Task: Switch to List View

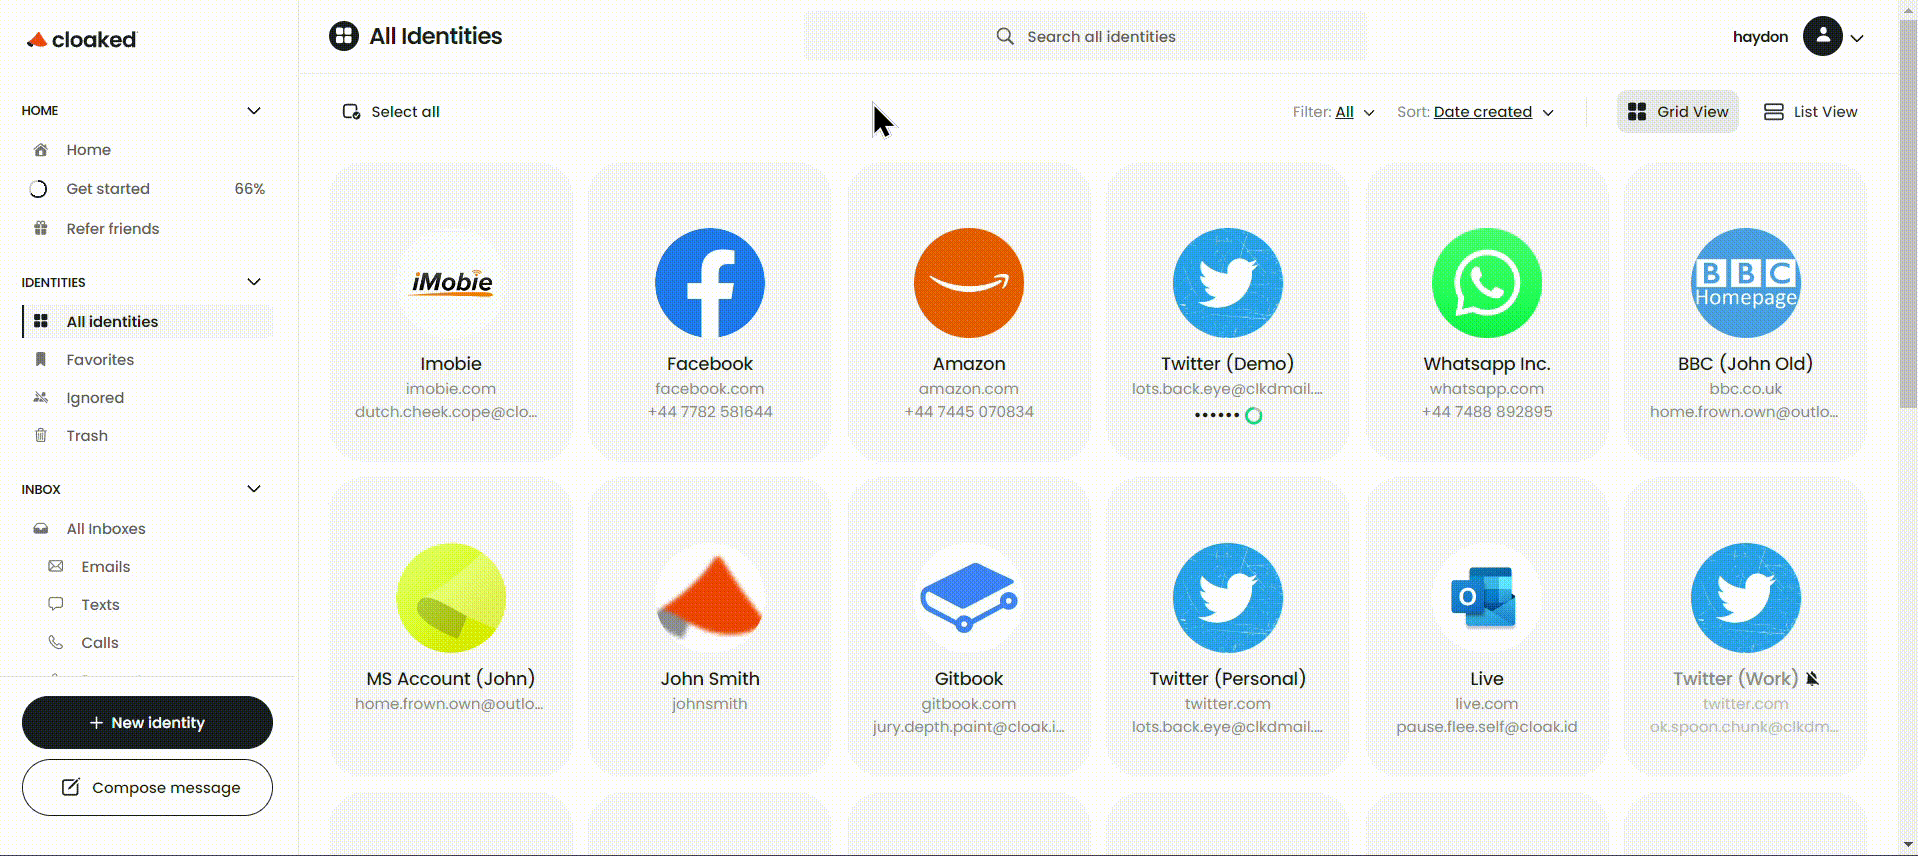Action: coord(1811,112)
